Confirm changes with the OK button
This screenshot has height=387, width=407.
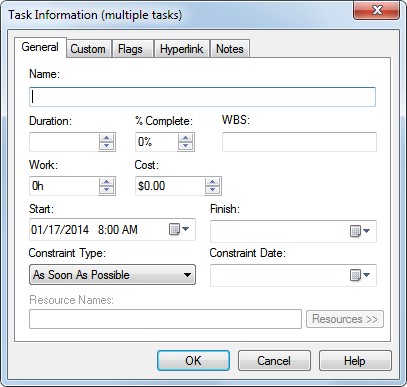tap(193, 360)
